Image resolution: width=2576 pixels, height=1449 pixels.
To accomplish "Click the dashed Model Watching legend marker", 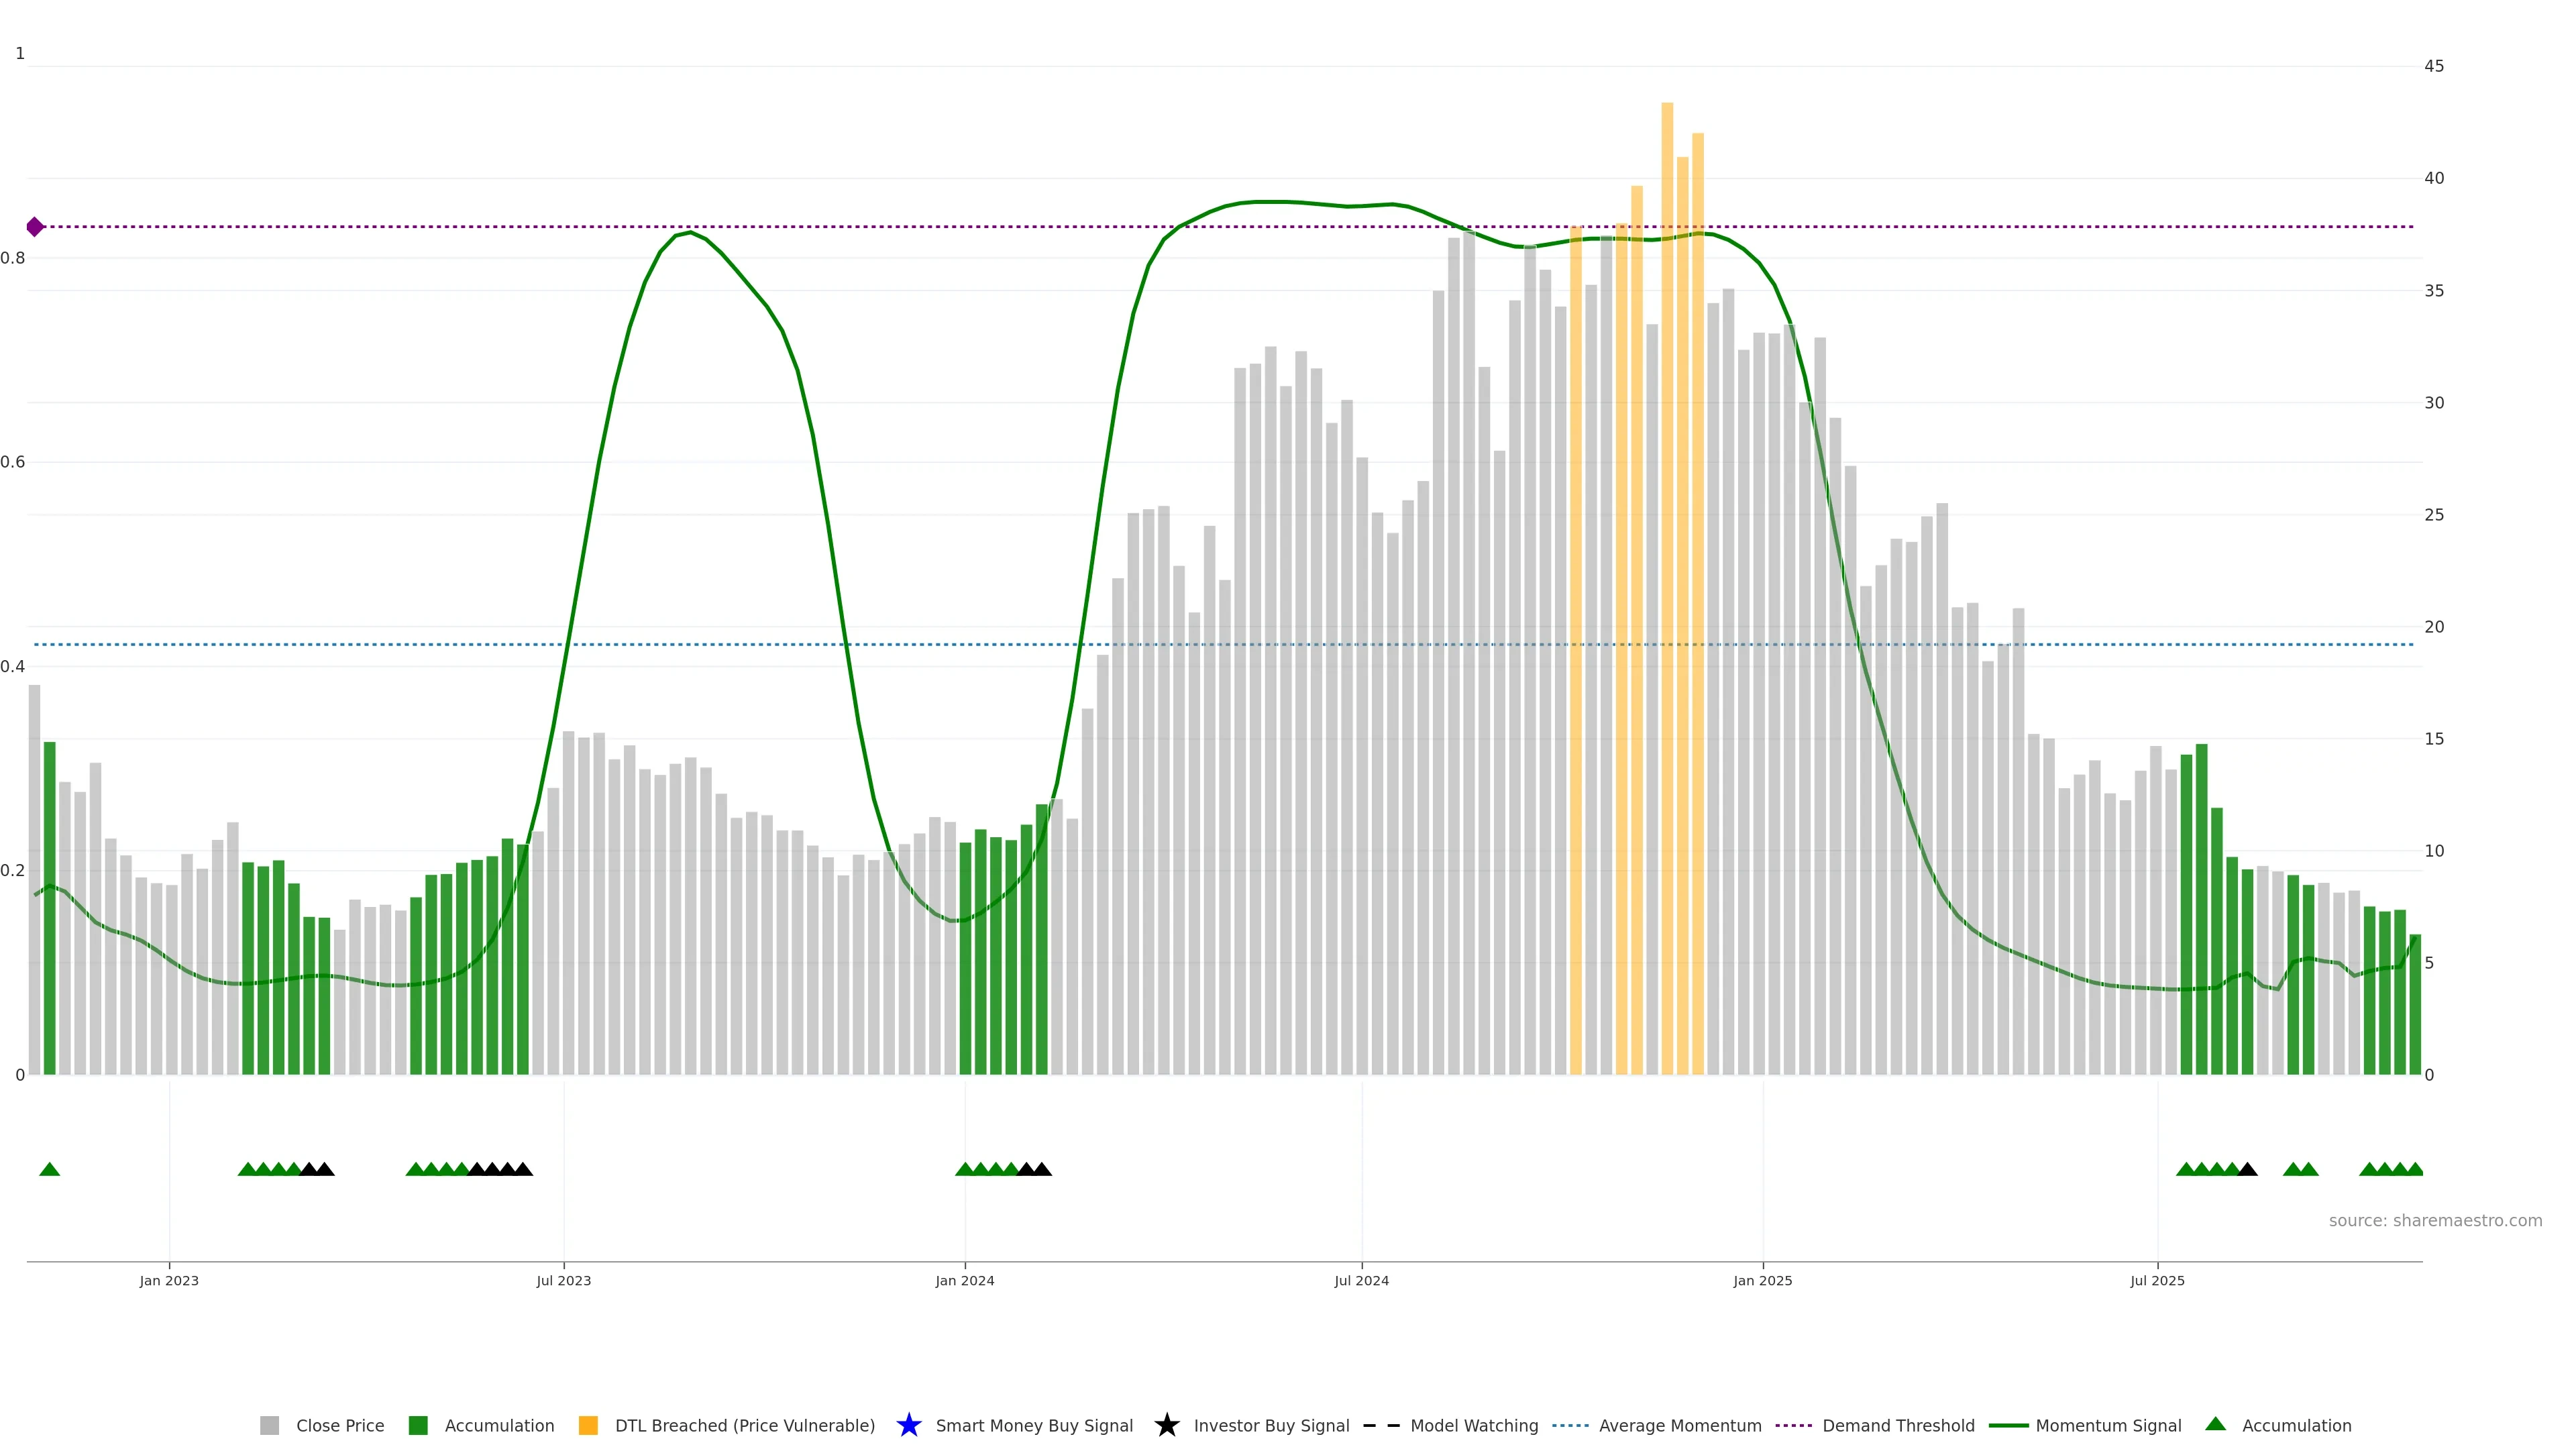I will click(x=1381, y=1425).
